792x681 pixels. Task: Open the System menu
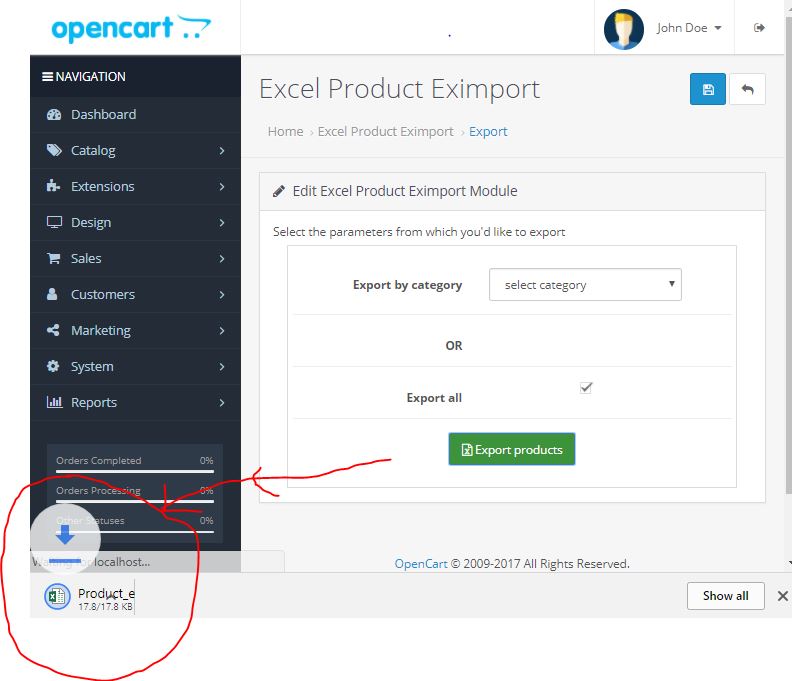[135, 367]
